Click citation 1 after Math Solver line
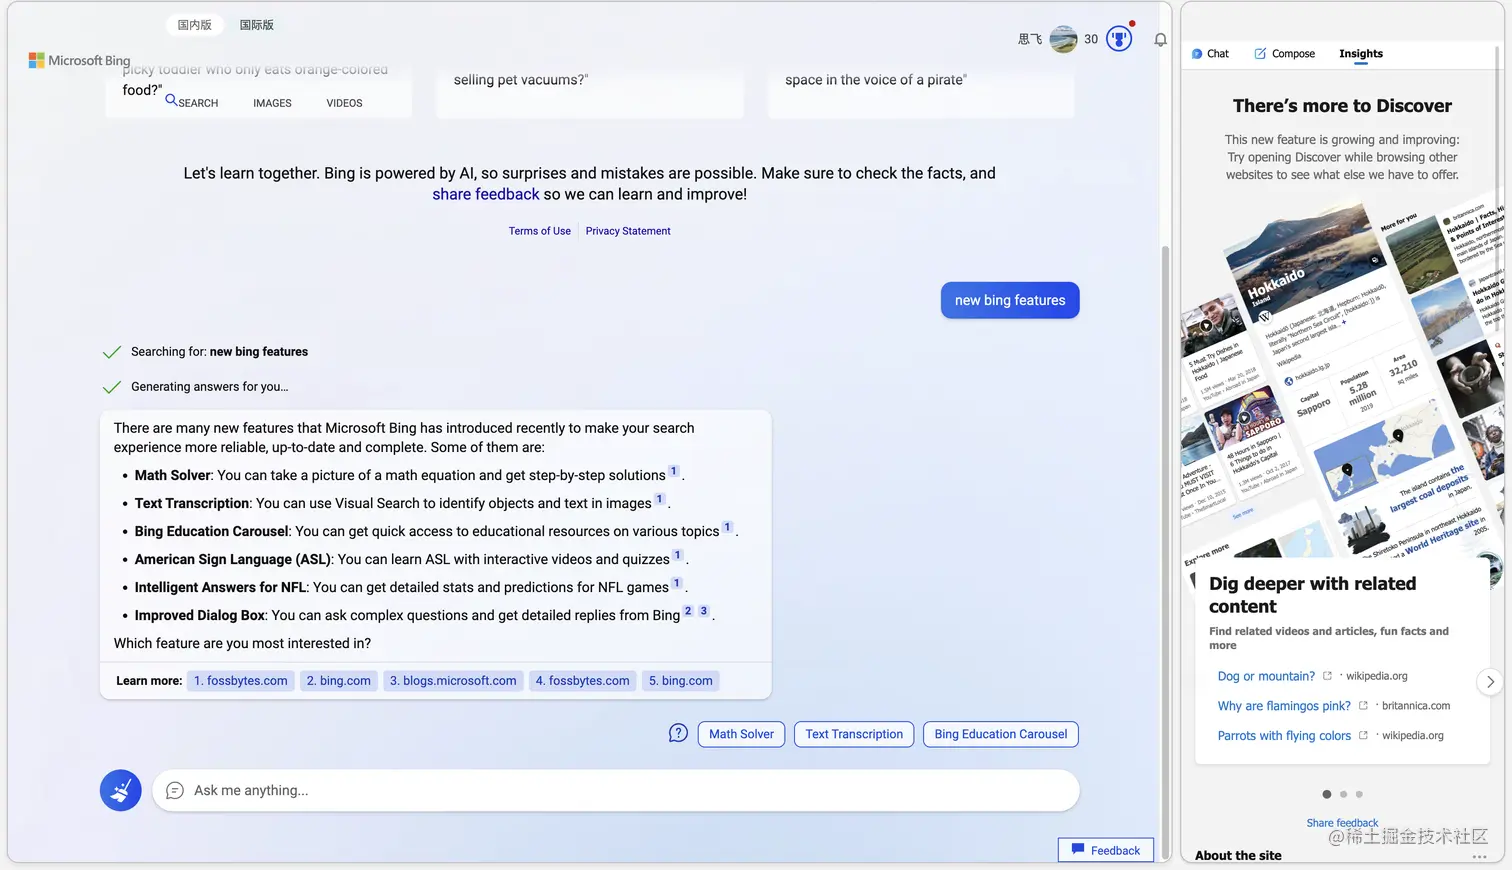The width and height of the screenshot is (1512, 870). [674, 471]
